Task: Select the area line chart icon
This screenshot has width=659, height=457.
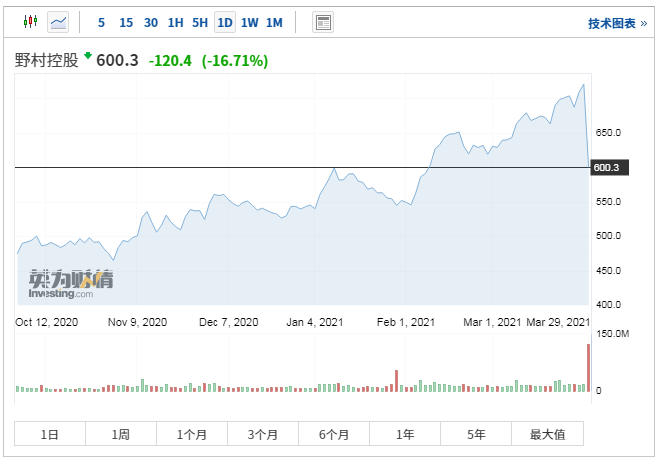Action: 59,22
